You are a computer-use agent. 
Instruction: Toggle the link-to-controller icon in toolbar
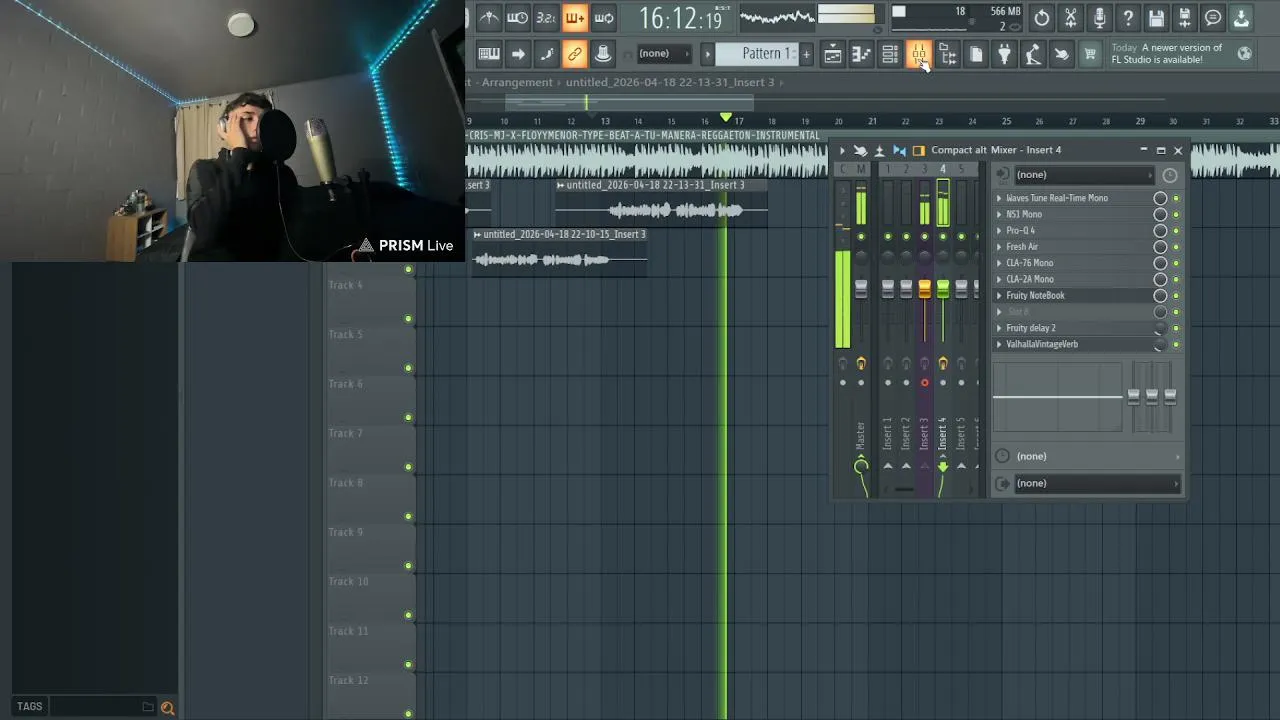click(x=574, y=54)
